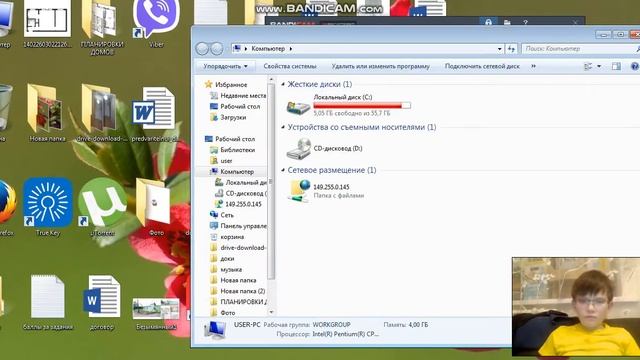Image resolution: width=640 pixels, height=360 pixels.
Task: Open the True Key desktop shortcut
Action: pos(48,207)
